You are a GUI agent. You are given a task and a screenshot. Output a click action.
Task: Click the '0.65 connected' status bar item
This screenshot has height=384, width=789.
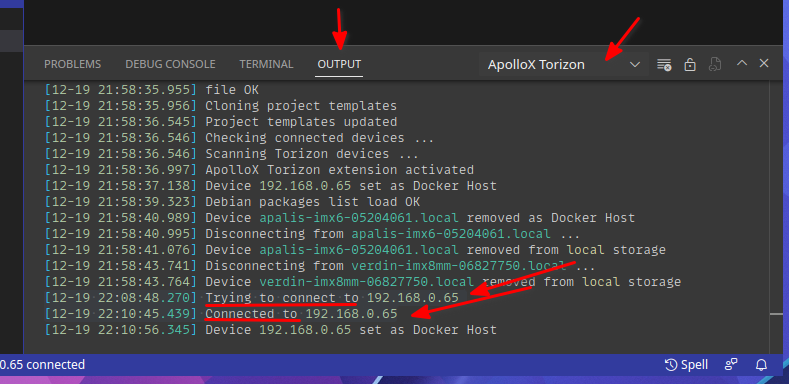42,364
